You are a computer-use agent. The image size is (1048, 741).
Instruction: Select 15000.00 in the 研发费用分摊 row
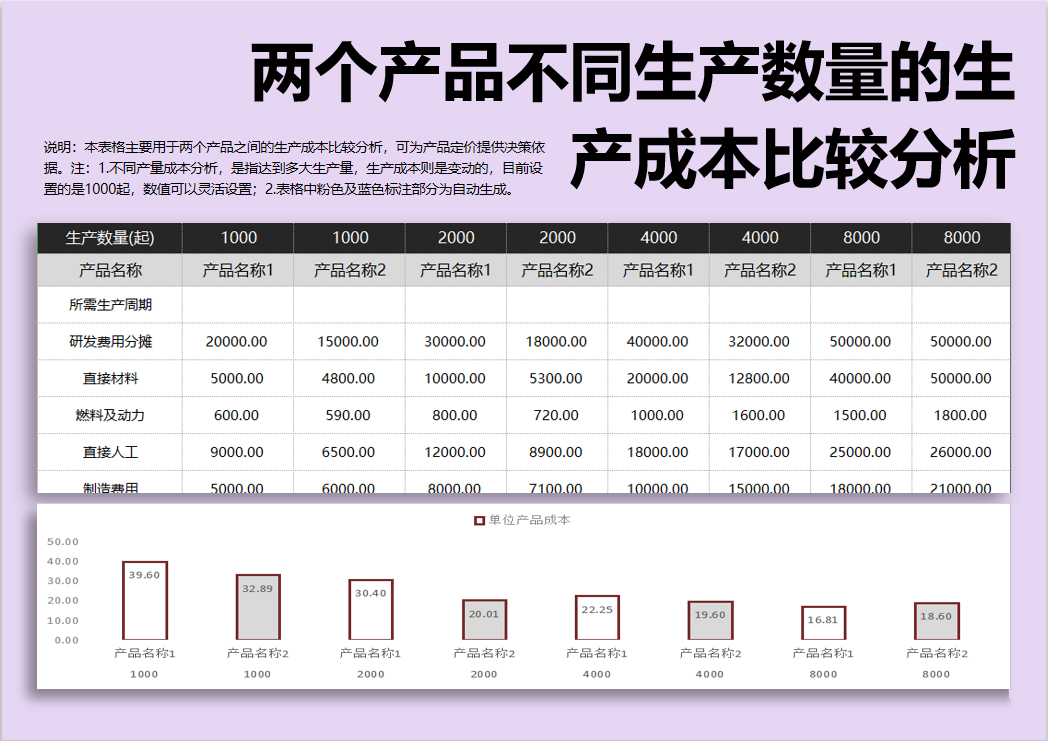[x=348, y=341]
